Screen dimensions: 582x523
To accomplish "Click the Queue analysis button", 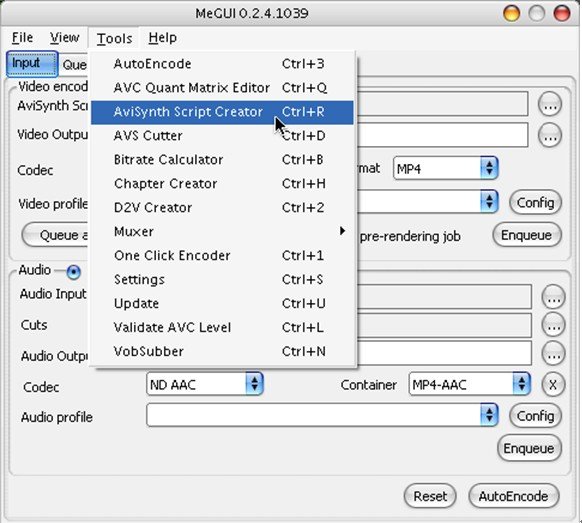I will 56,235.
